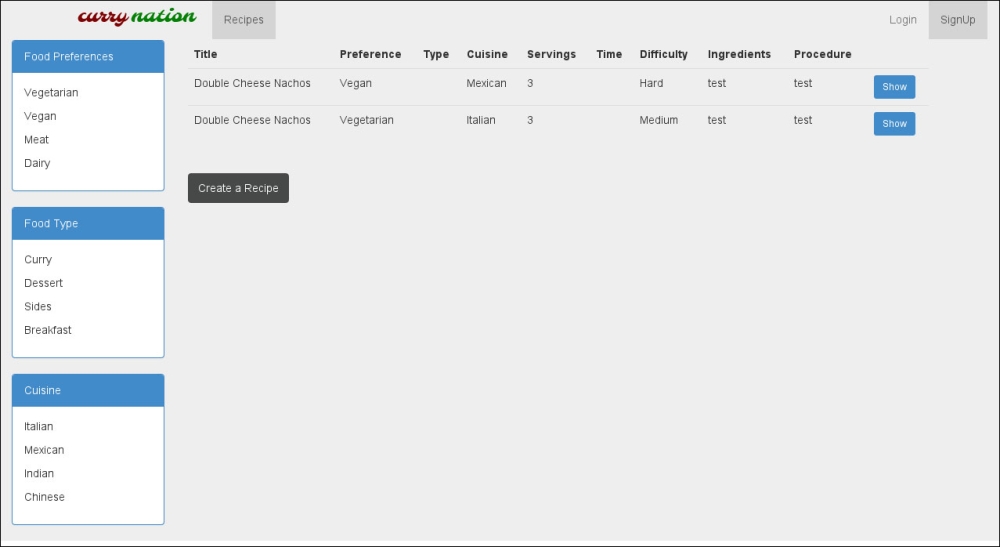Show the Mexican Double Cheese Nachos recipe

pos(894,87)
